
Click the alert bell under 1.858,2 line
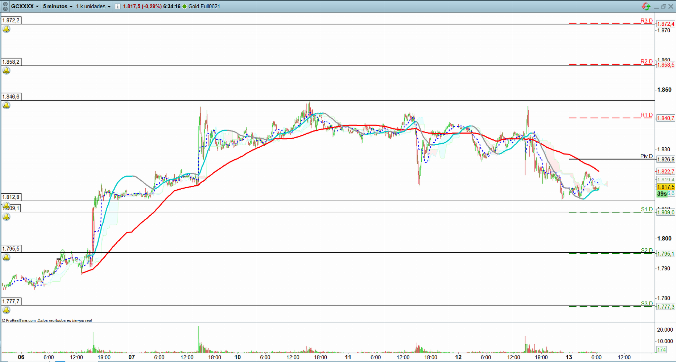[6, 71]
